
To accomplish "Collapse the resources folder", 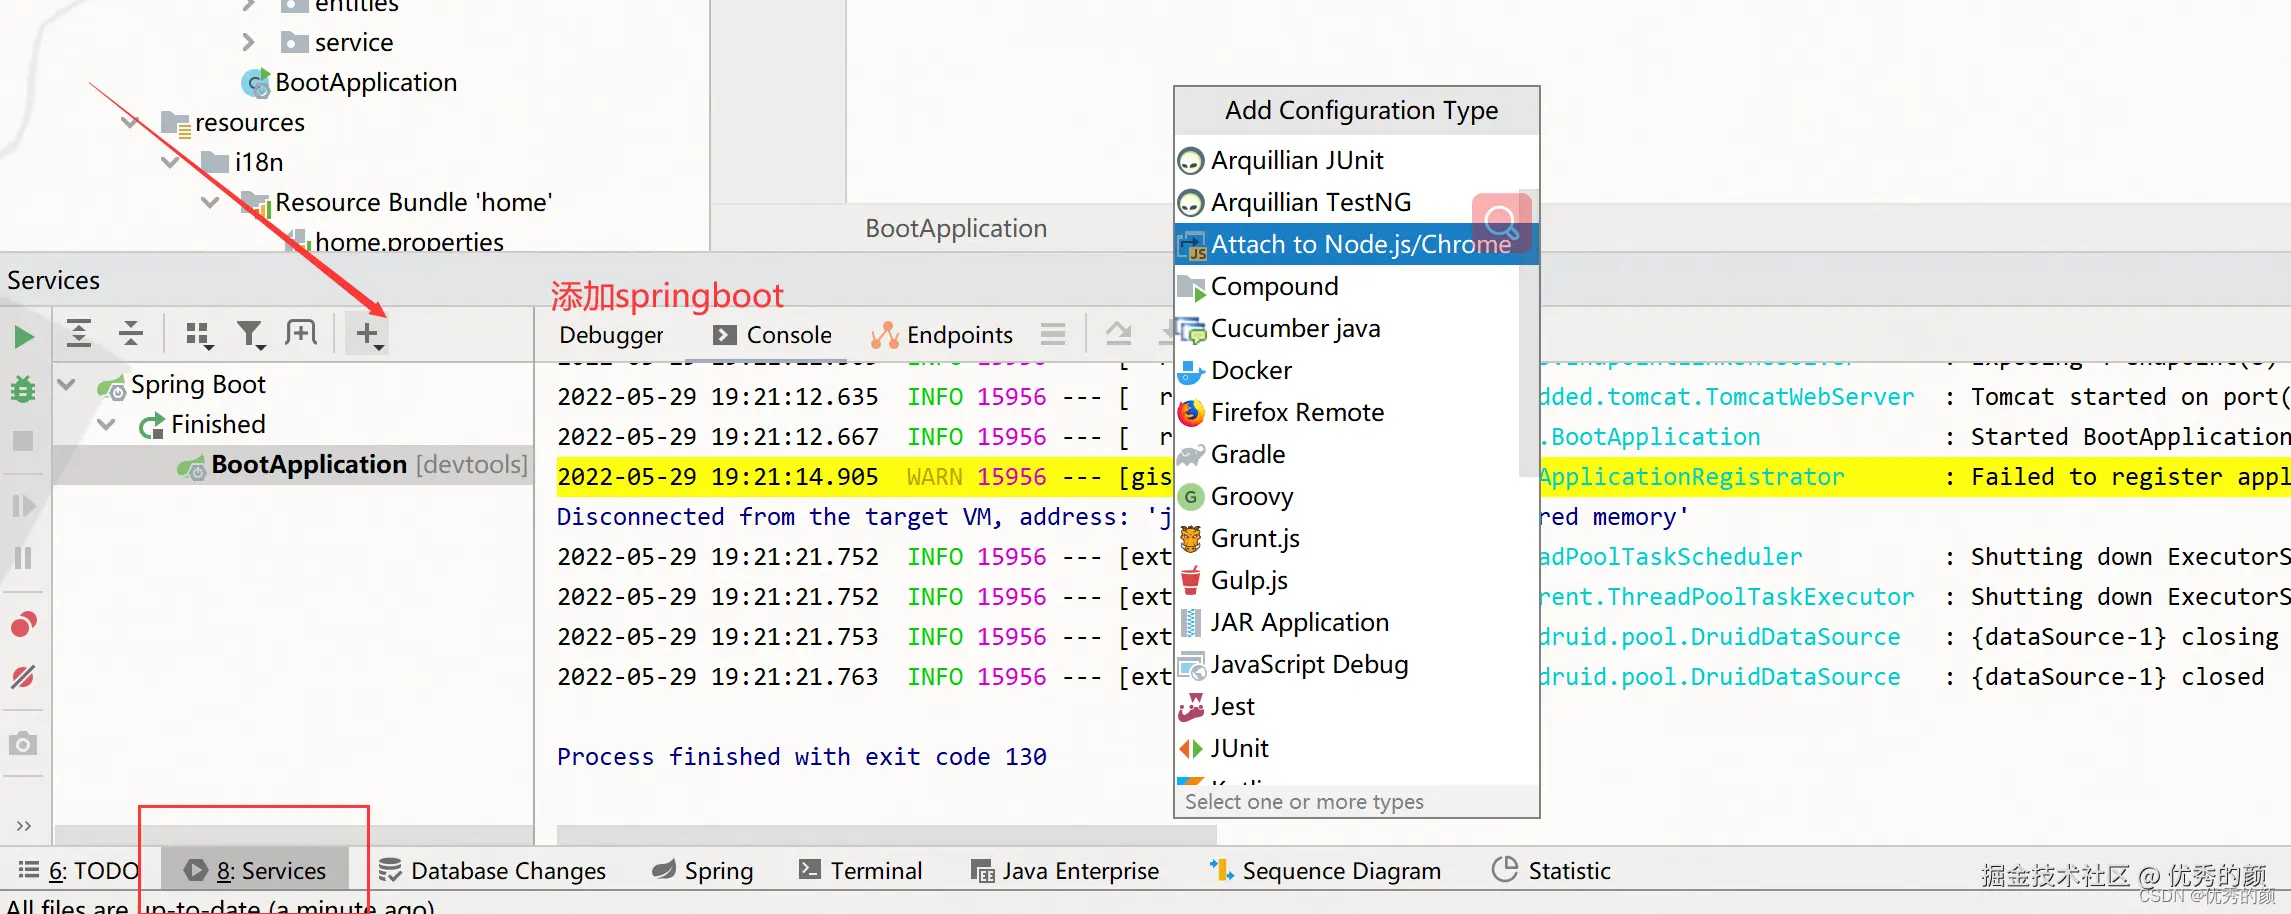I will tap(130, 122).
